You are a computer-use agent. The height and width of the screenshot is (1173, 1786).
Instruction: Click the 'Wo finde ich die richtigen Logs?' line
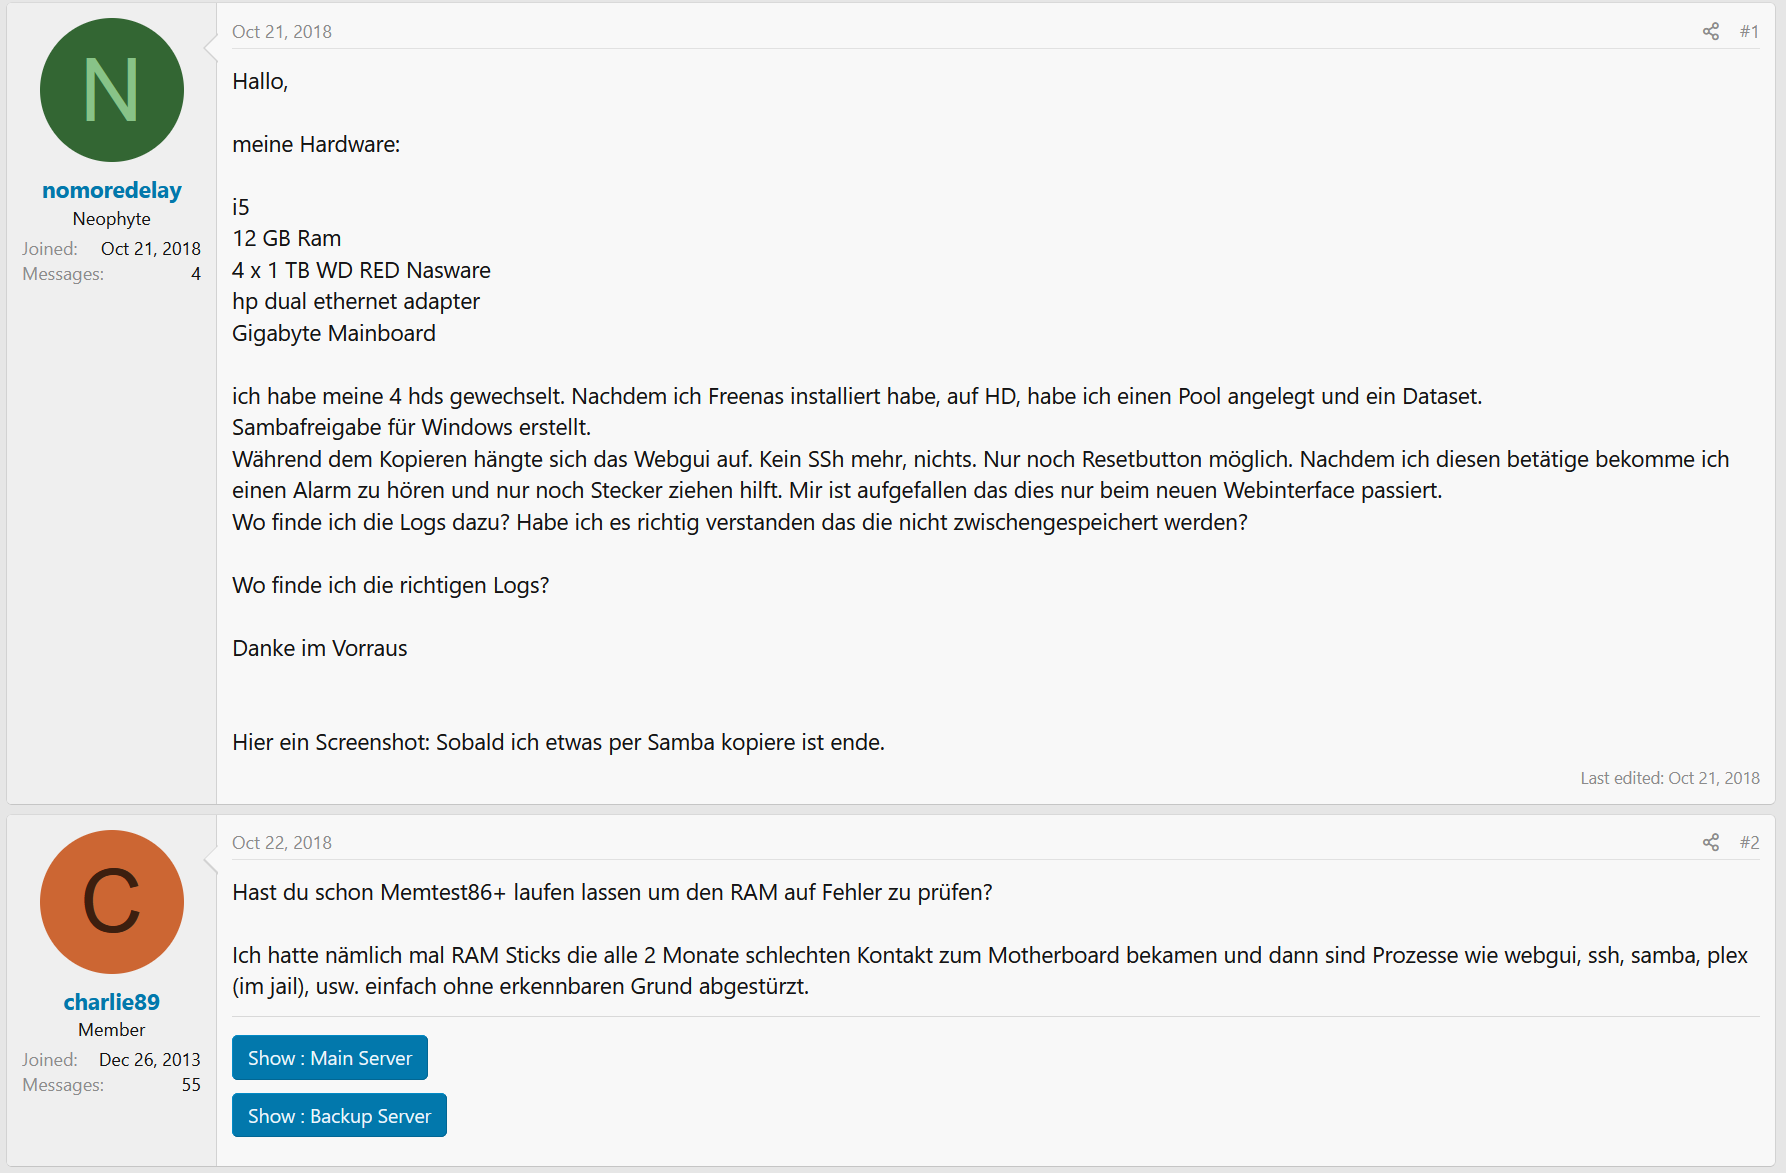(391, 585)
